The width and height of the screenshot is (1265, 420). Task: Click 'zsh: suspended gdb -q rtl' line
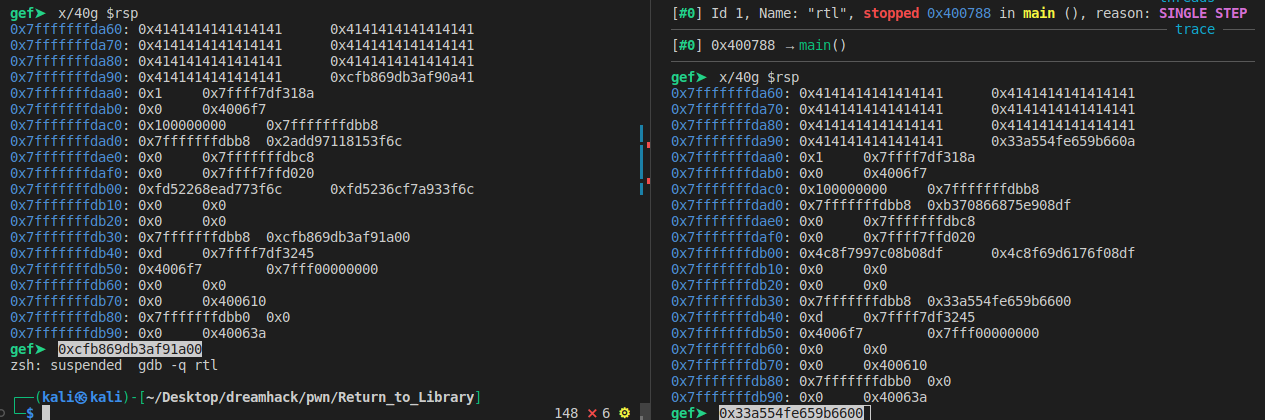tap(114, 365)
